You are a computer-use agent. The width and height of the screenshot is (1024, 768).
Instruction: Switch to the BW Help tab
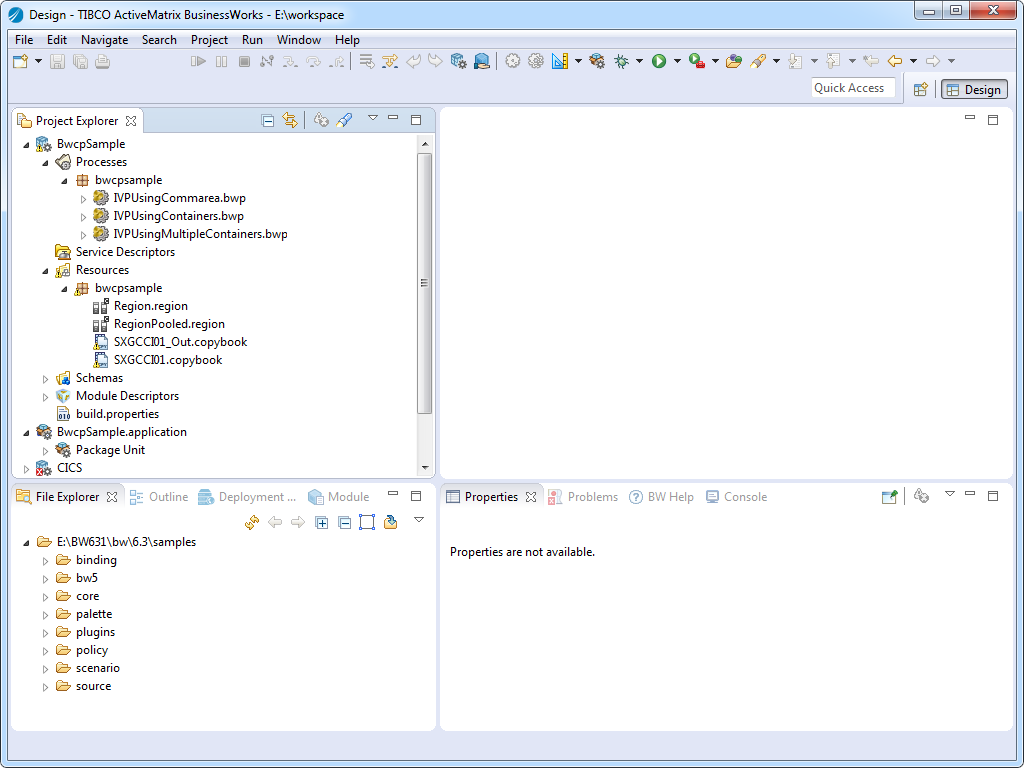point(662,497)
